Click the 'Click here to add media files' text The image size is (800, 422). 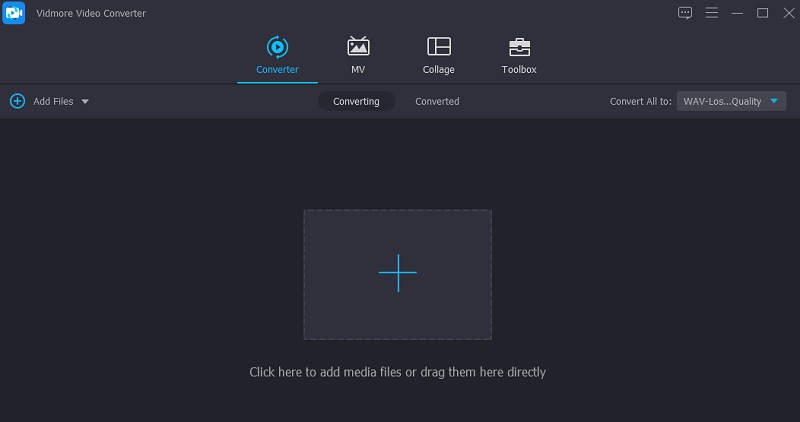(x=397, y=372)
